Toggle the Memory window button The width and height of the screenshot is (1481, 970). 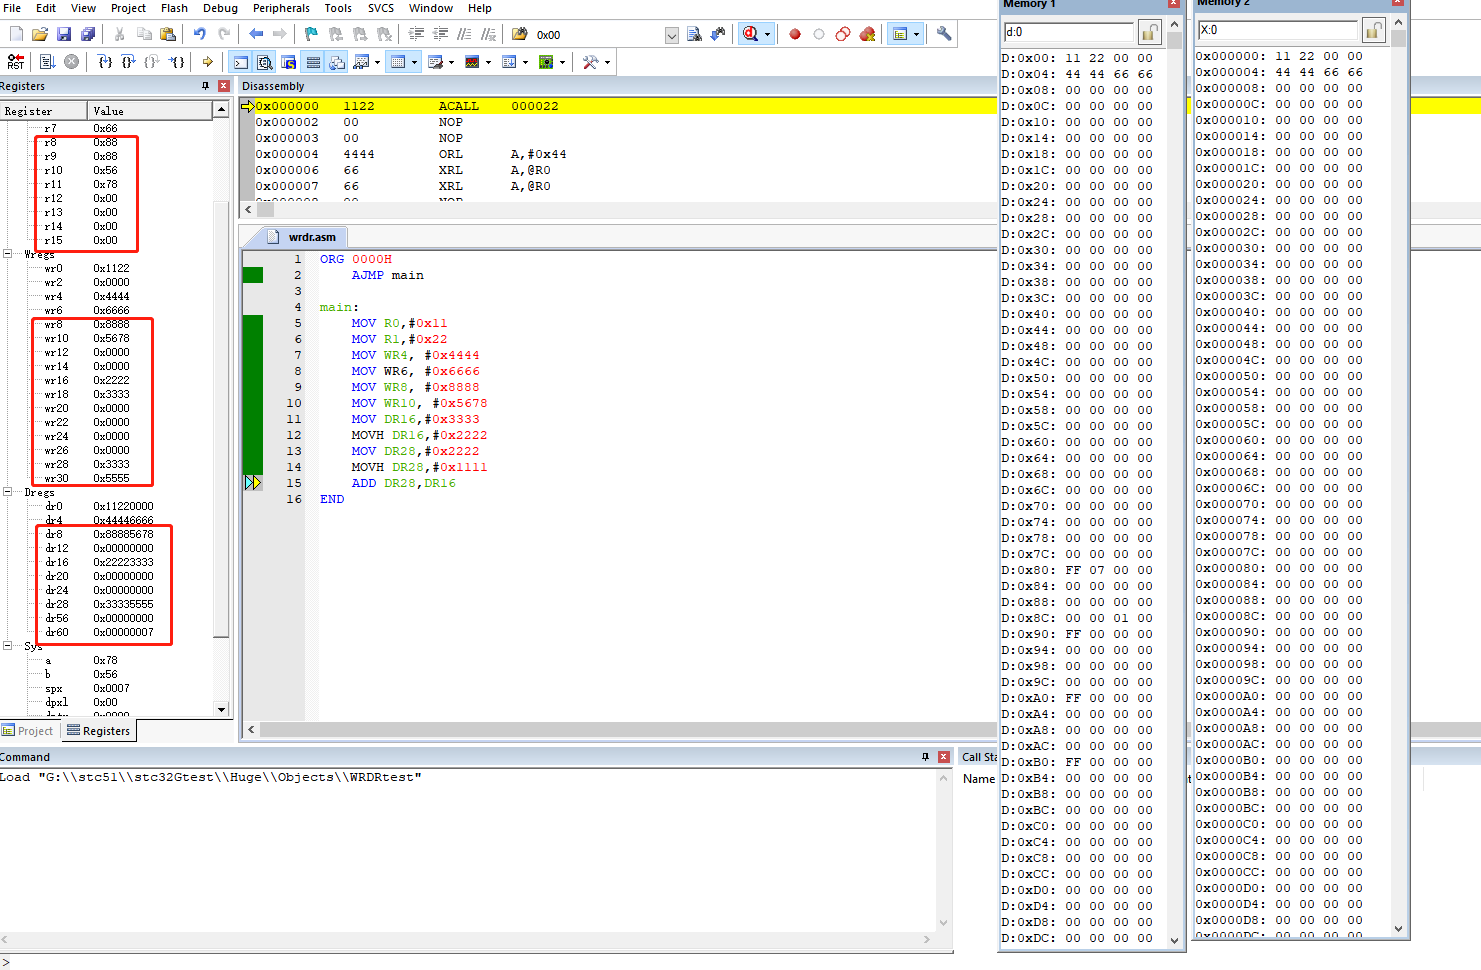398,62
